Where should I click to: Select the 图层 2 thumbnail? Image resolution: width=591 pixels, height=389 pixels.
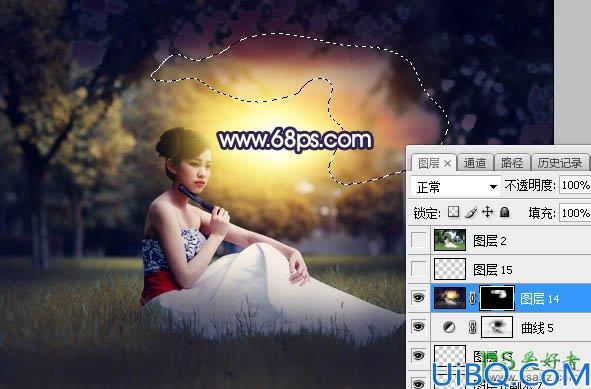pyautogui.click(x=450, y=240)
